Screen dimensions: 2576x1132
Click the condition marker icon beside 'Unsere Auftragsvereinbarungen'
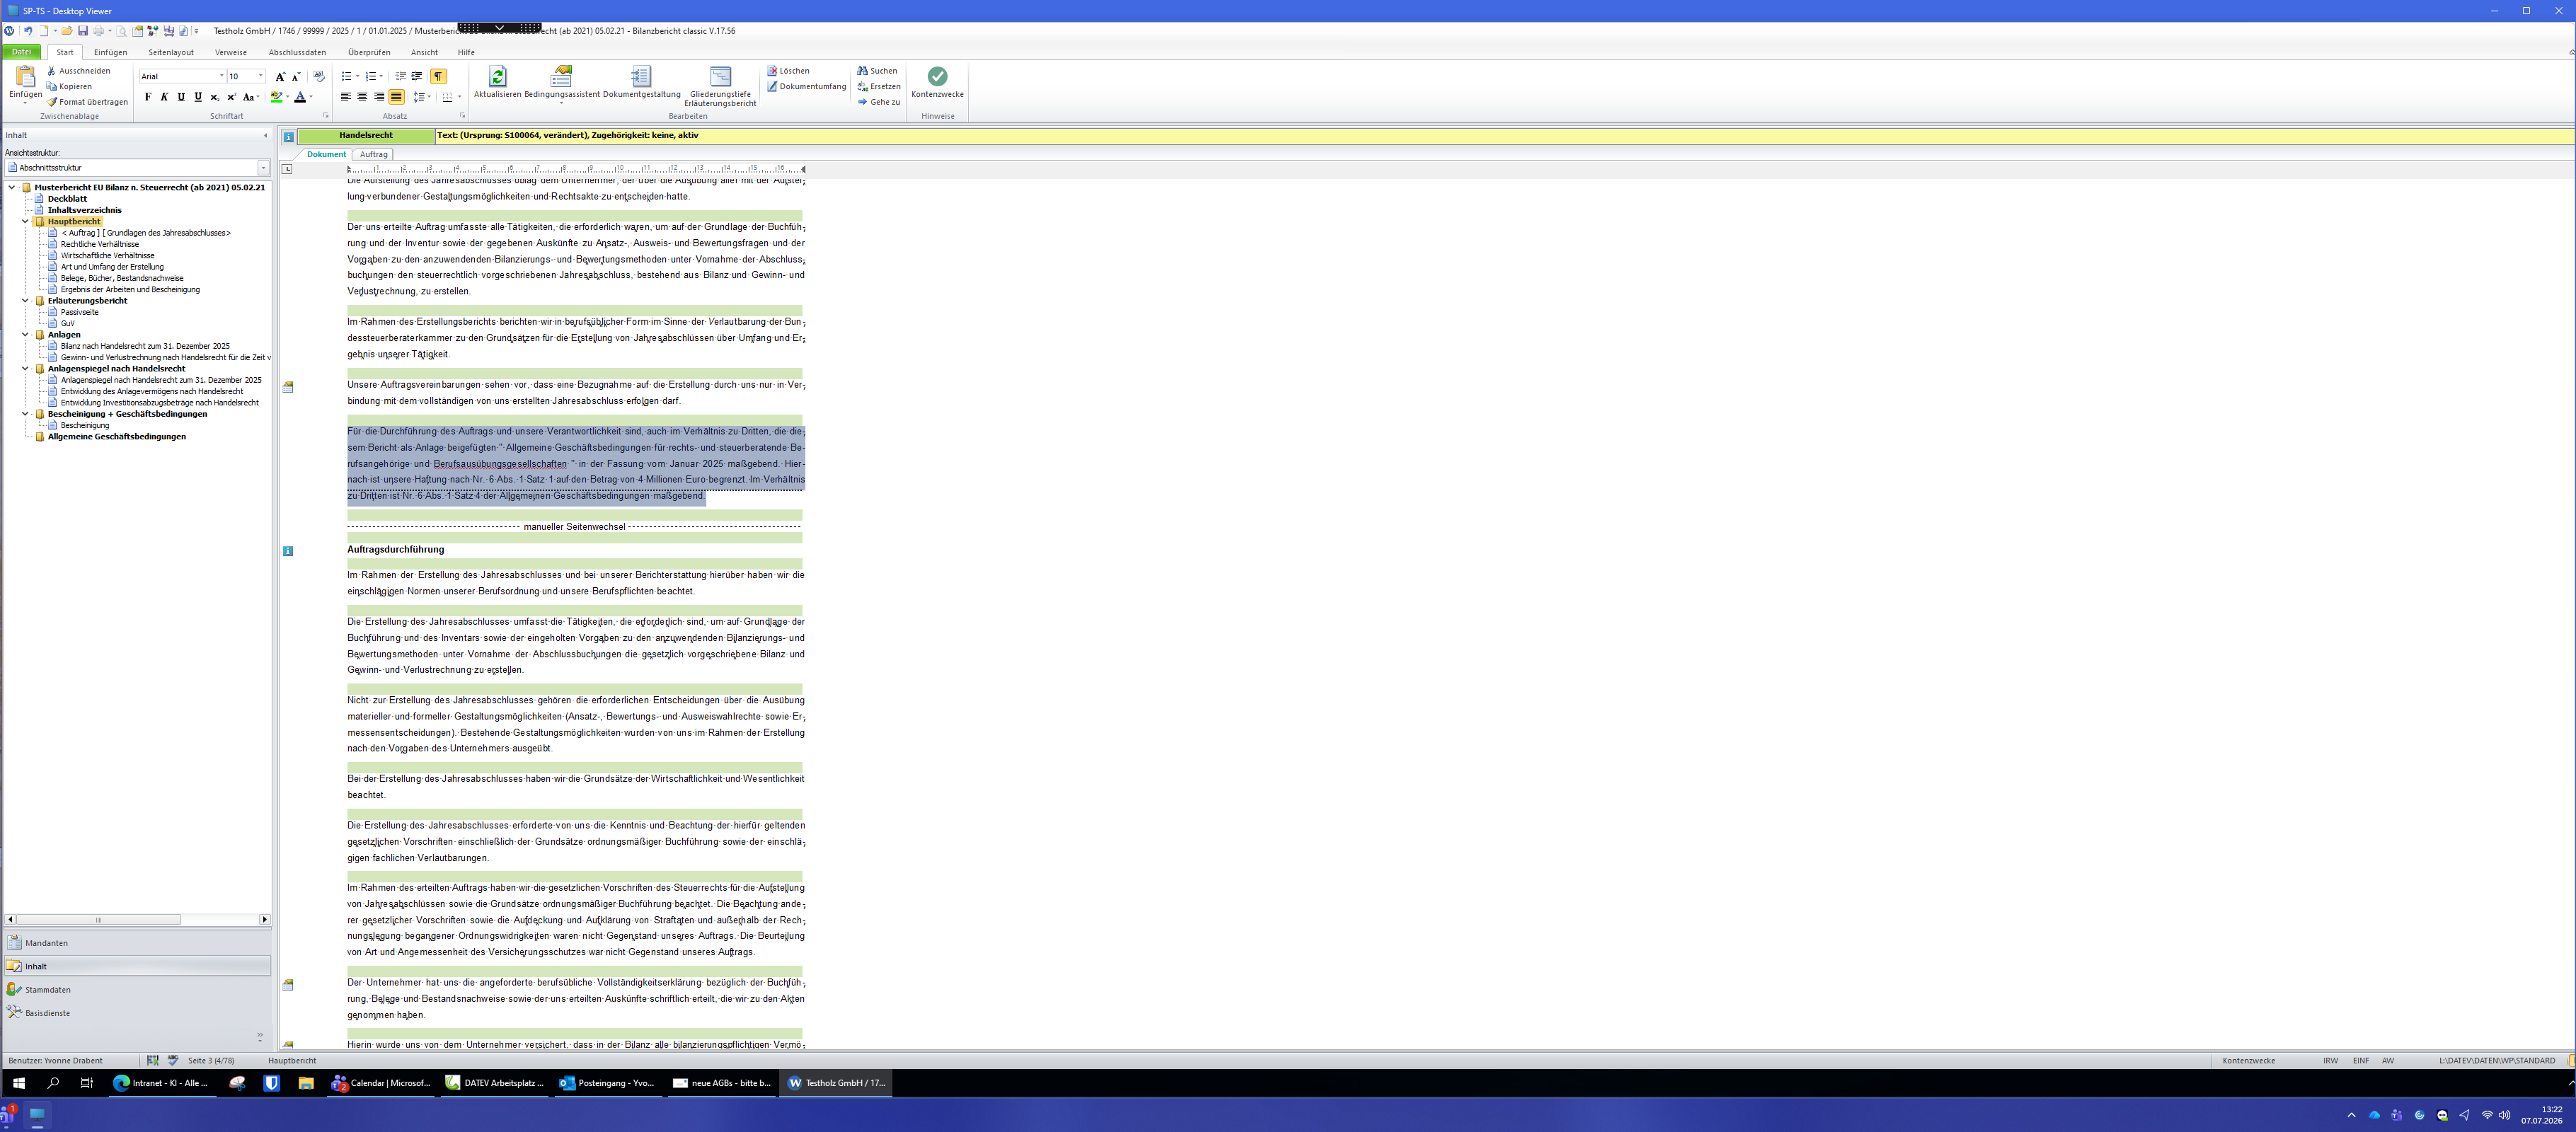click(288, 387)
